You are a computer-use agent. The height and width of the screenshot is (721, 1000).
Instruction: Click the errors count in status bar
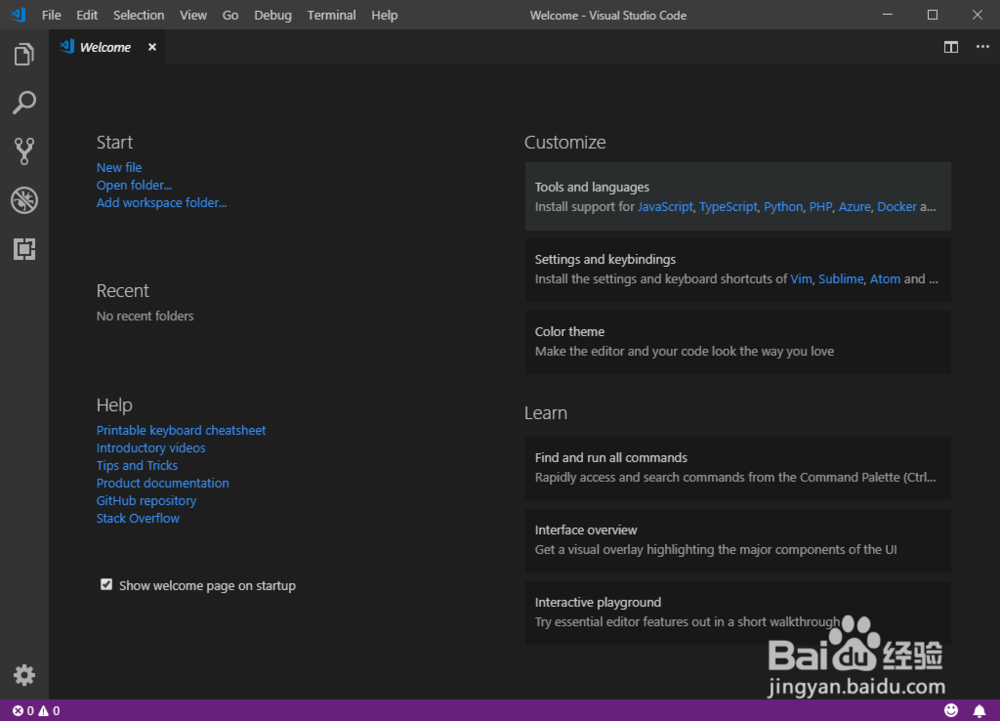point(23,710)
